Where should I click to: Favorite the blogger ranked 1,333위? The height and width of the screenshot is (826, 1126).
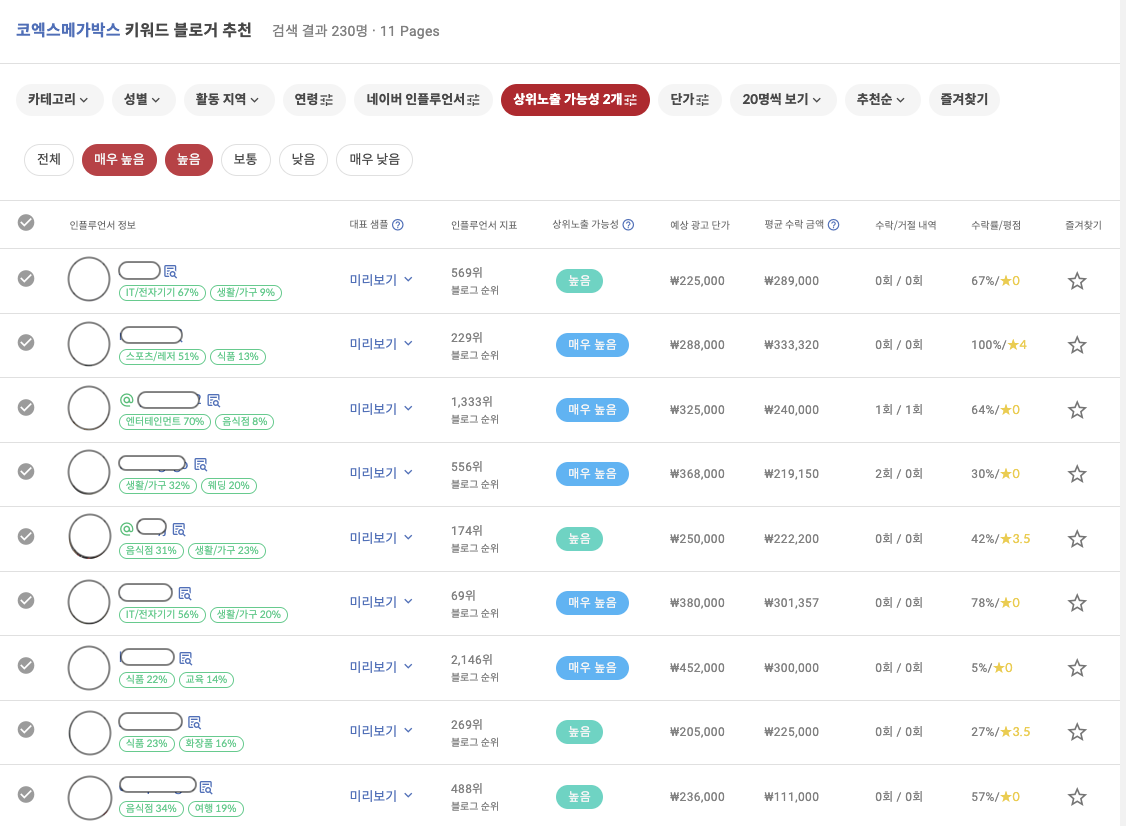click(1076, 410)
